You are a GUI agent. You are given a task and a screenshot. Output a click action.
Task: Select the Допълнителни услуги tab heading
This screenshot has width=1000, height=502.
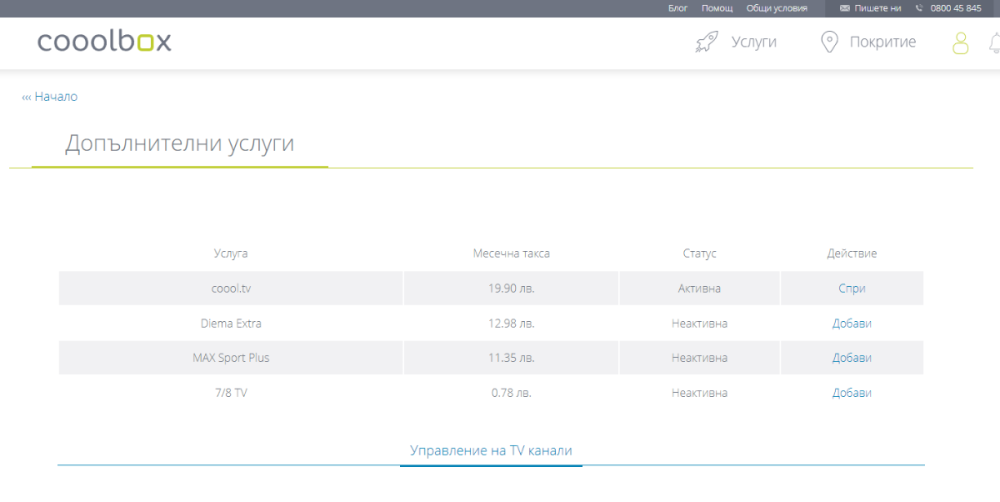180,143
